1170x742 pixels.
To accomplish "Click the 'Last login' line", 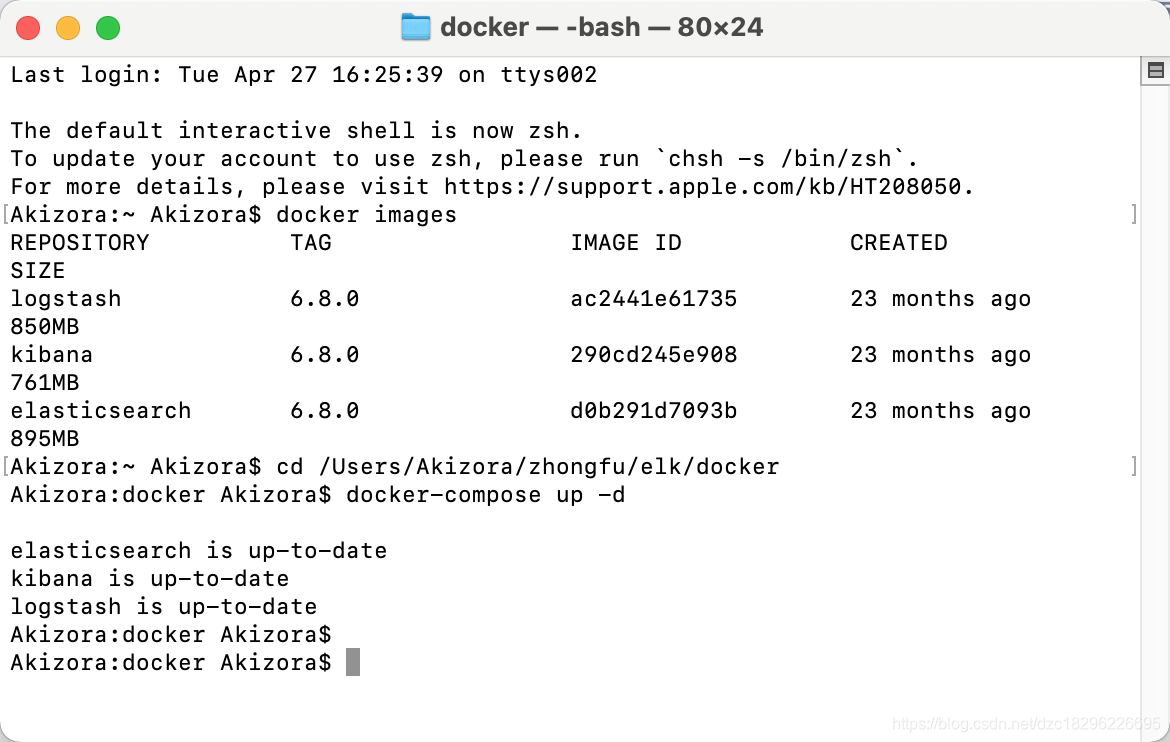I will coord(304,75).
